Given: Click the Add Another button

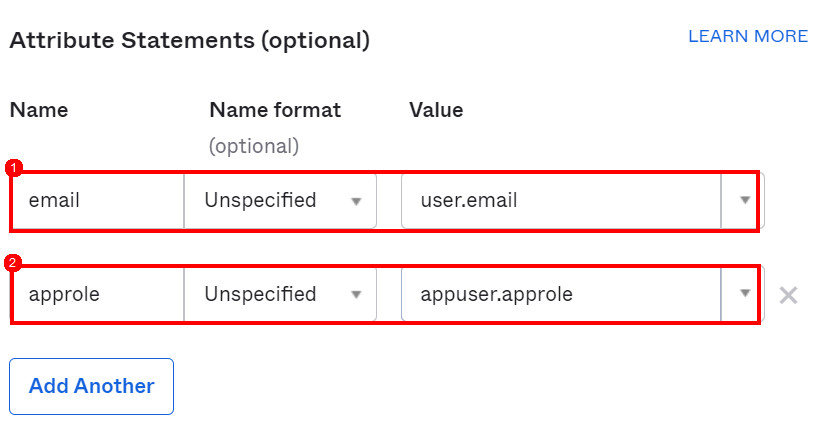Looking at the screenshot, I should 91,386.
